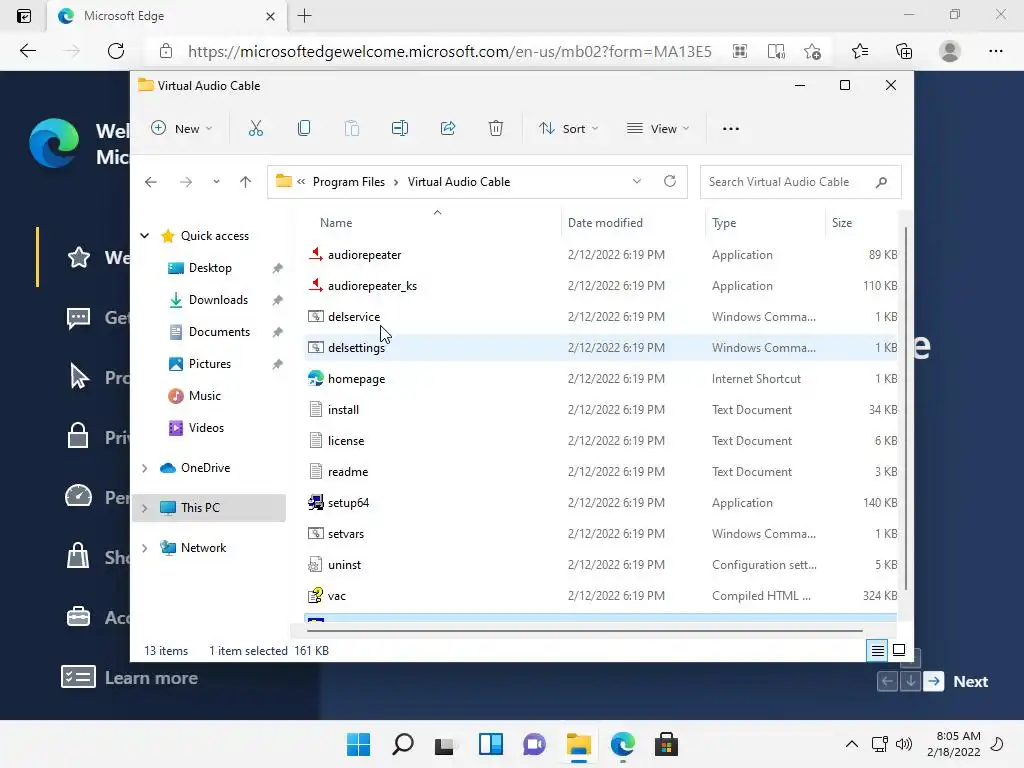Go up one folder level in Explorer

click(x=246, y=182)
